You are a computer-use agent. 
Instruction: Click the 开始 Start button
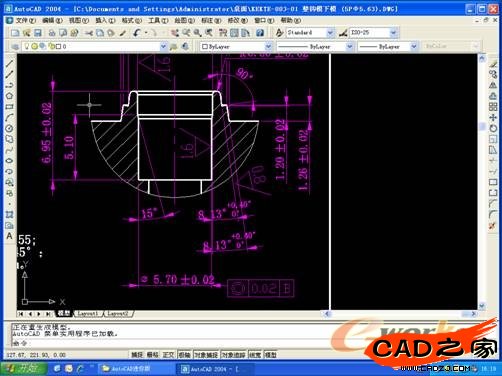pos(24,368)
